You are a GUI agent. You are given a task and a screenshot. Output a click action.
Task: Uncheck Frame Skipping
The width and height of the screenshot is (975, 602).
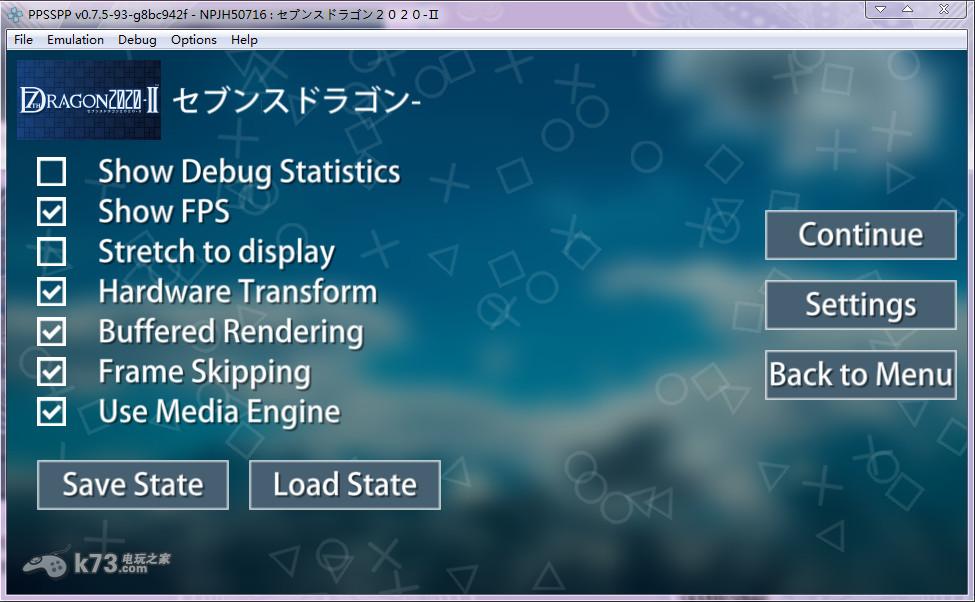click(x=52, y=372)
